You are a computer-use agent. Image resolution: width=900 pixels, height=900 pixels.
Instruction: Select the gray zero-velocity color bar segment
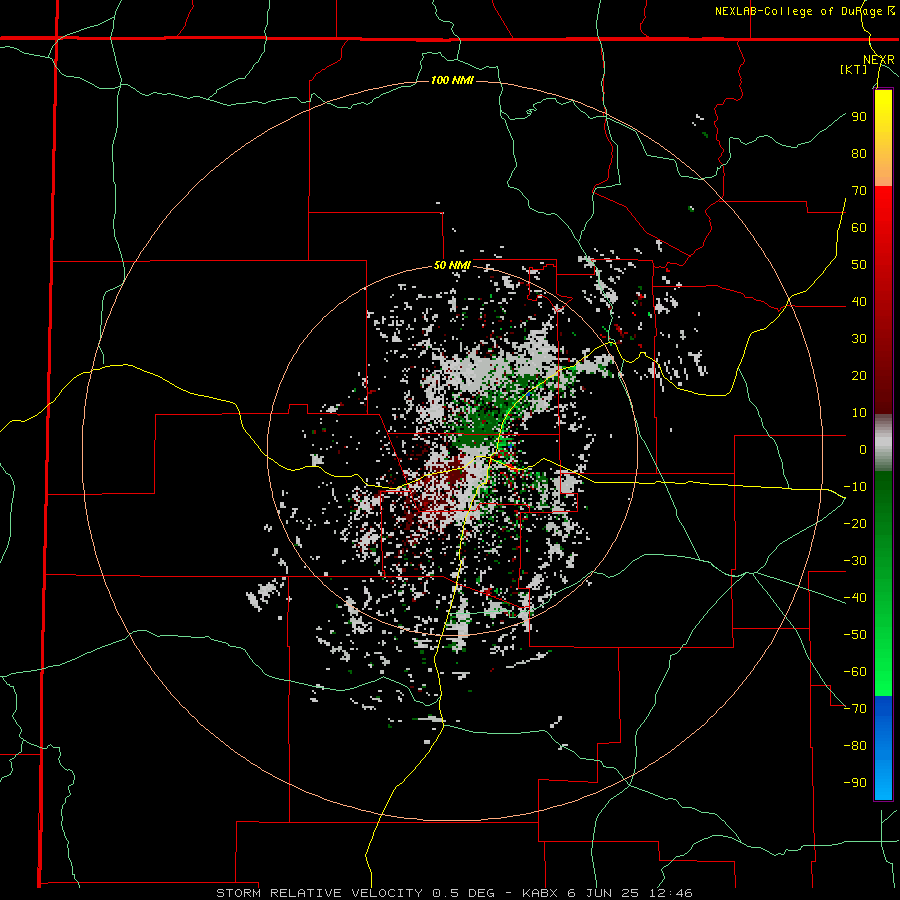883,443
